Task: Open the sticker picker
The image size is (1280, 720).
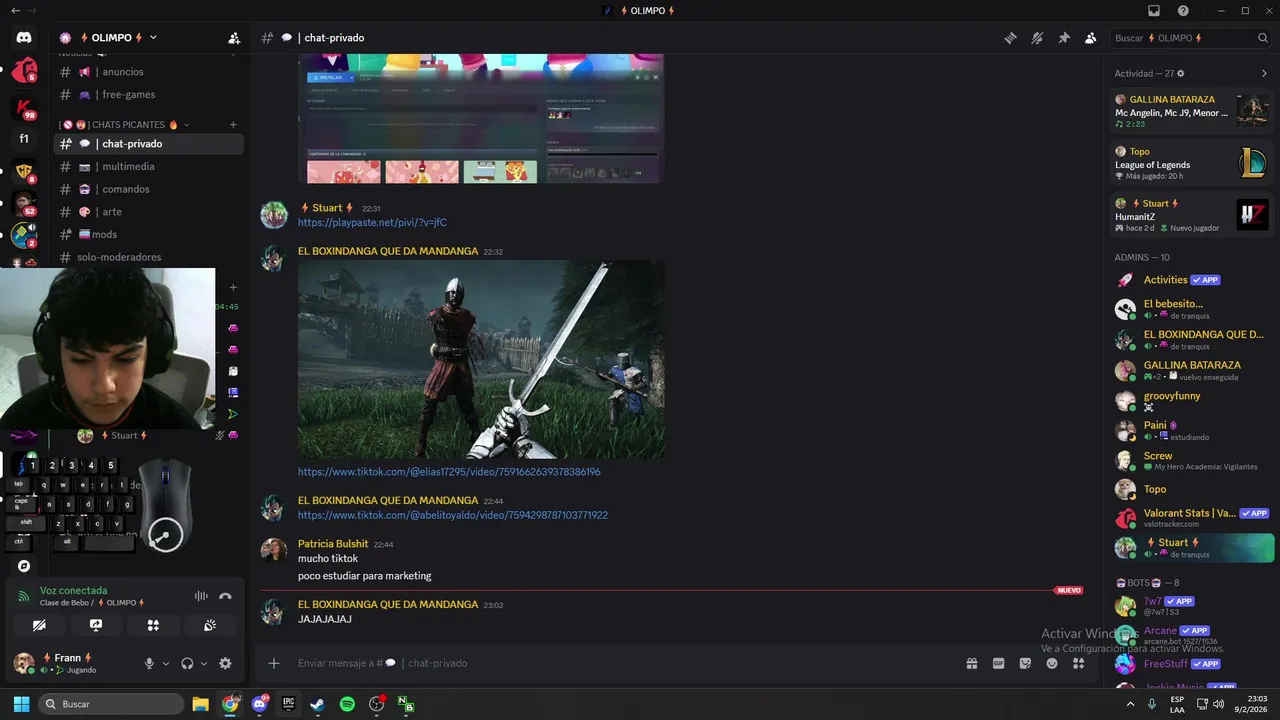Action: (x=1025, y=663)
